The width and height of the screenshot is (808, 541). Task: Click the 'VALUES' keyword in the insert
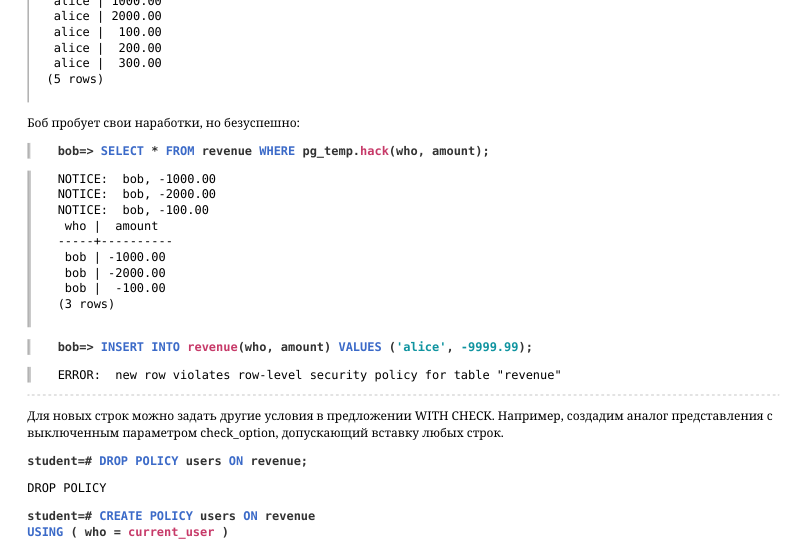click(360, 347)
